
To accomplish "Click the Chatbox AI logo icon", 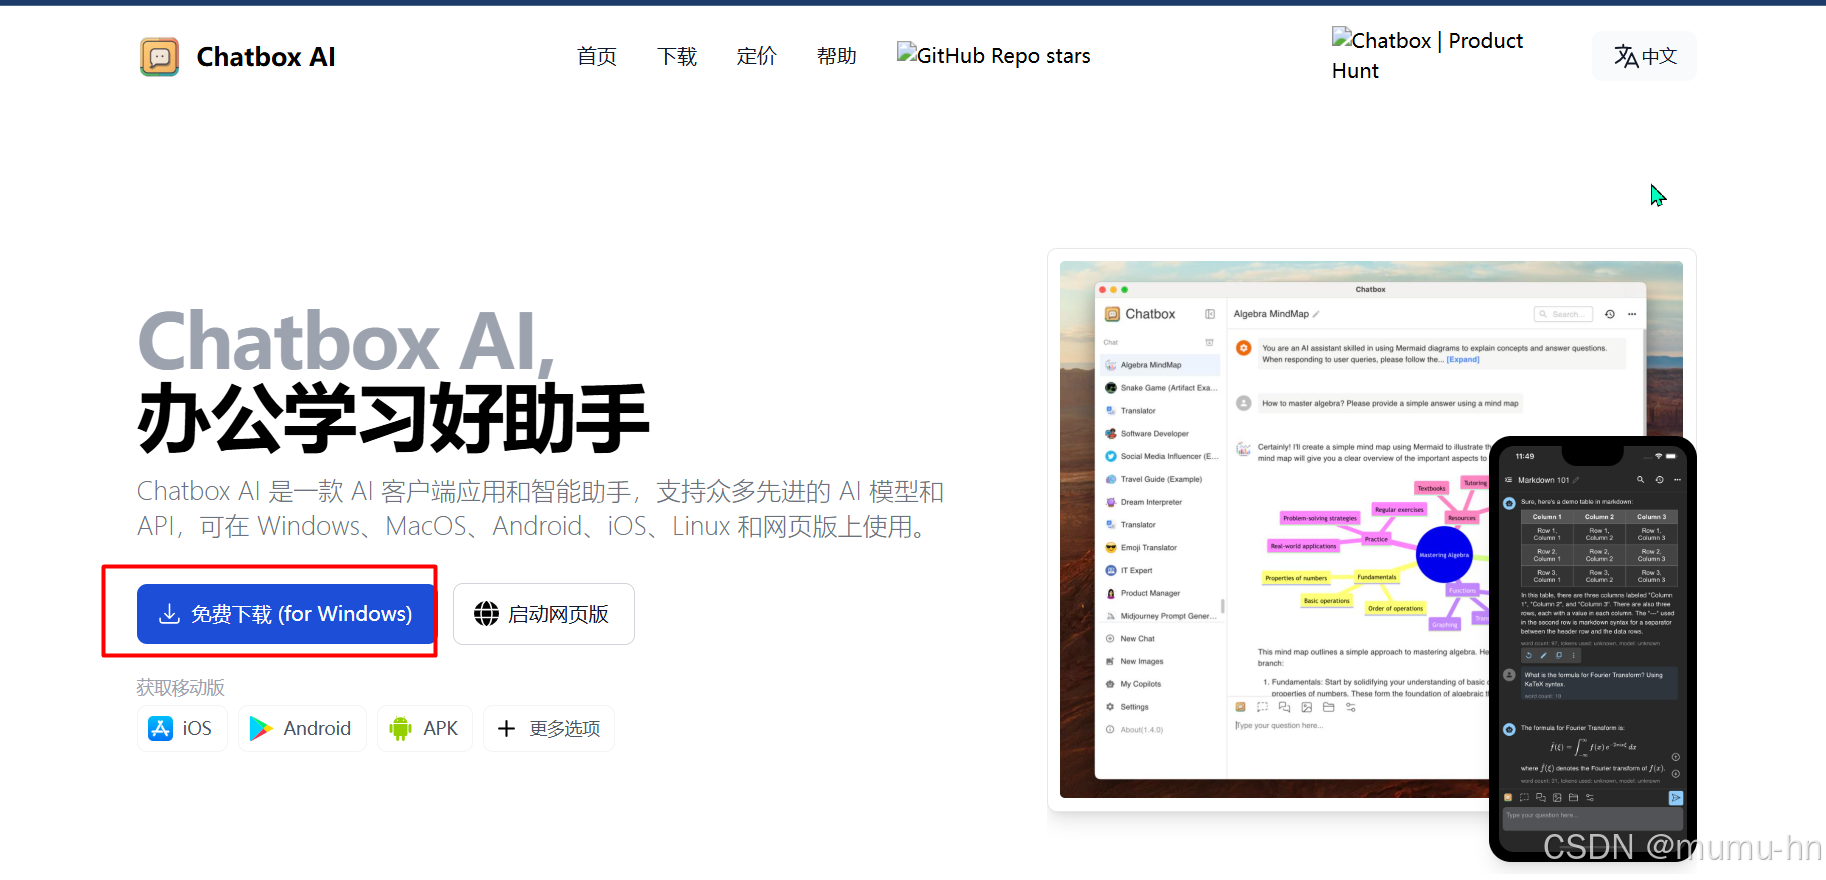I will (x=160, y=57).
